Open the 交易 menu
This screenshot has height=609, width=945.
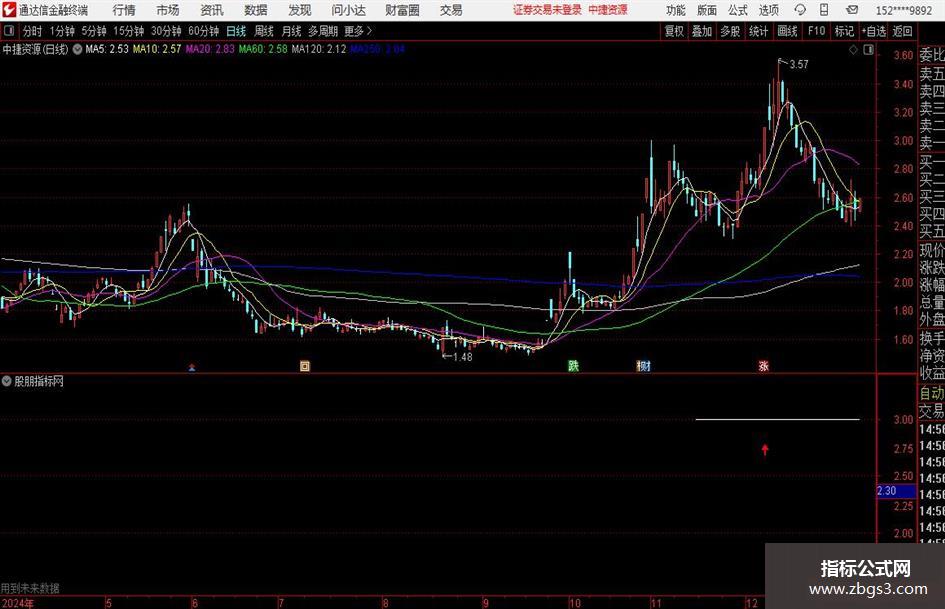click(451, 10)
